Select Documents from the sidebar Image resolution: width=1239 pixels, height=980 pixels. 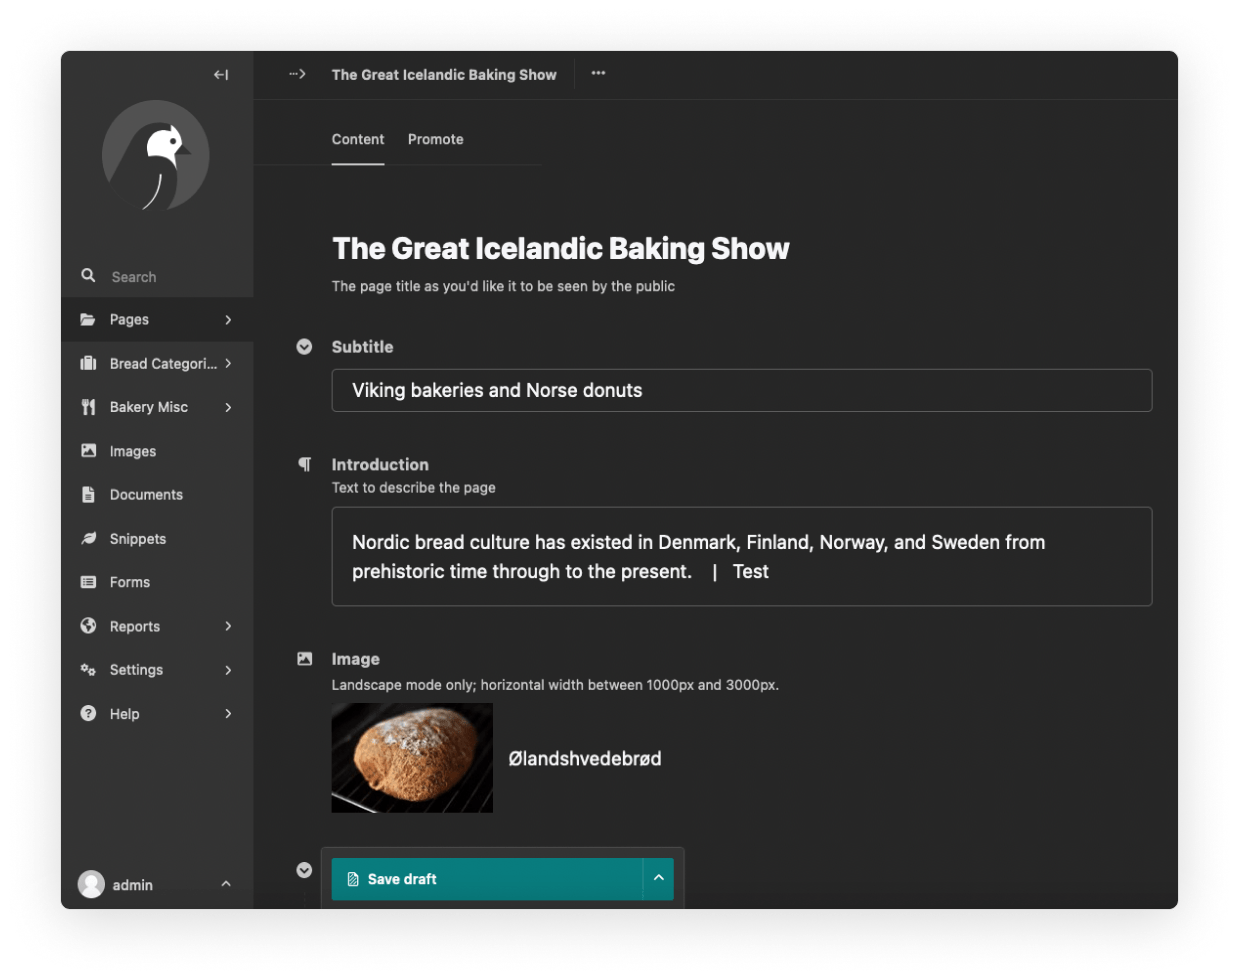coord(146,494)
